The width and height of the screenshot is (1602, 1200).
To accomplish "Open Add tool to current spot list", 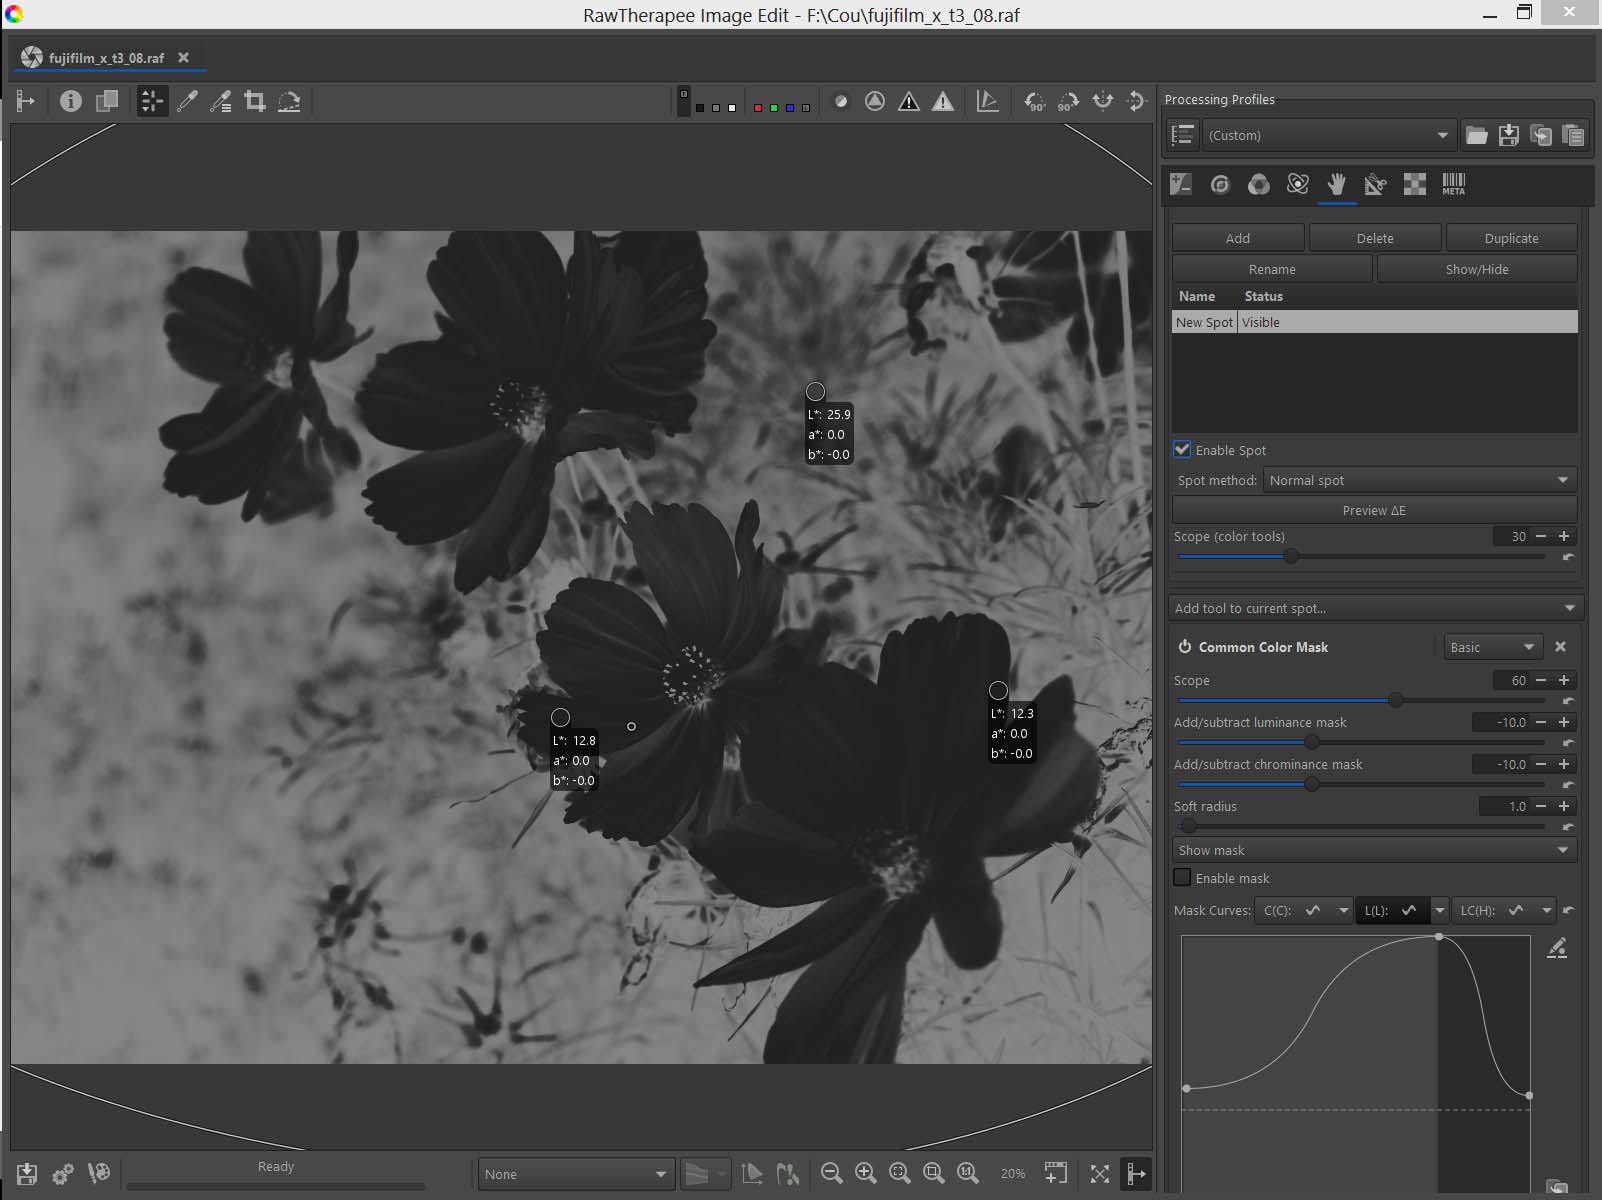I will [x=1374, y=608].
